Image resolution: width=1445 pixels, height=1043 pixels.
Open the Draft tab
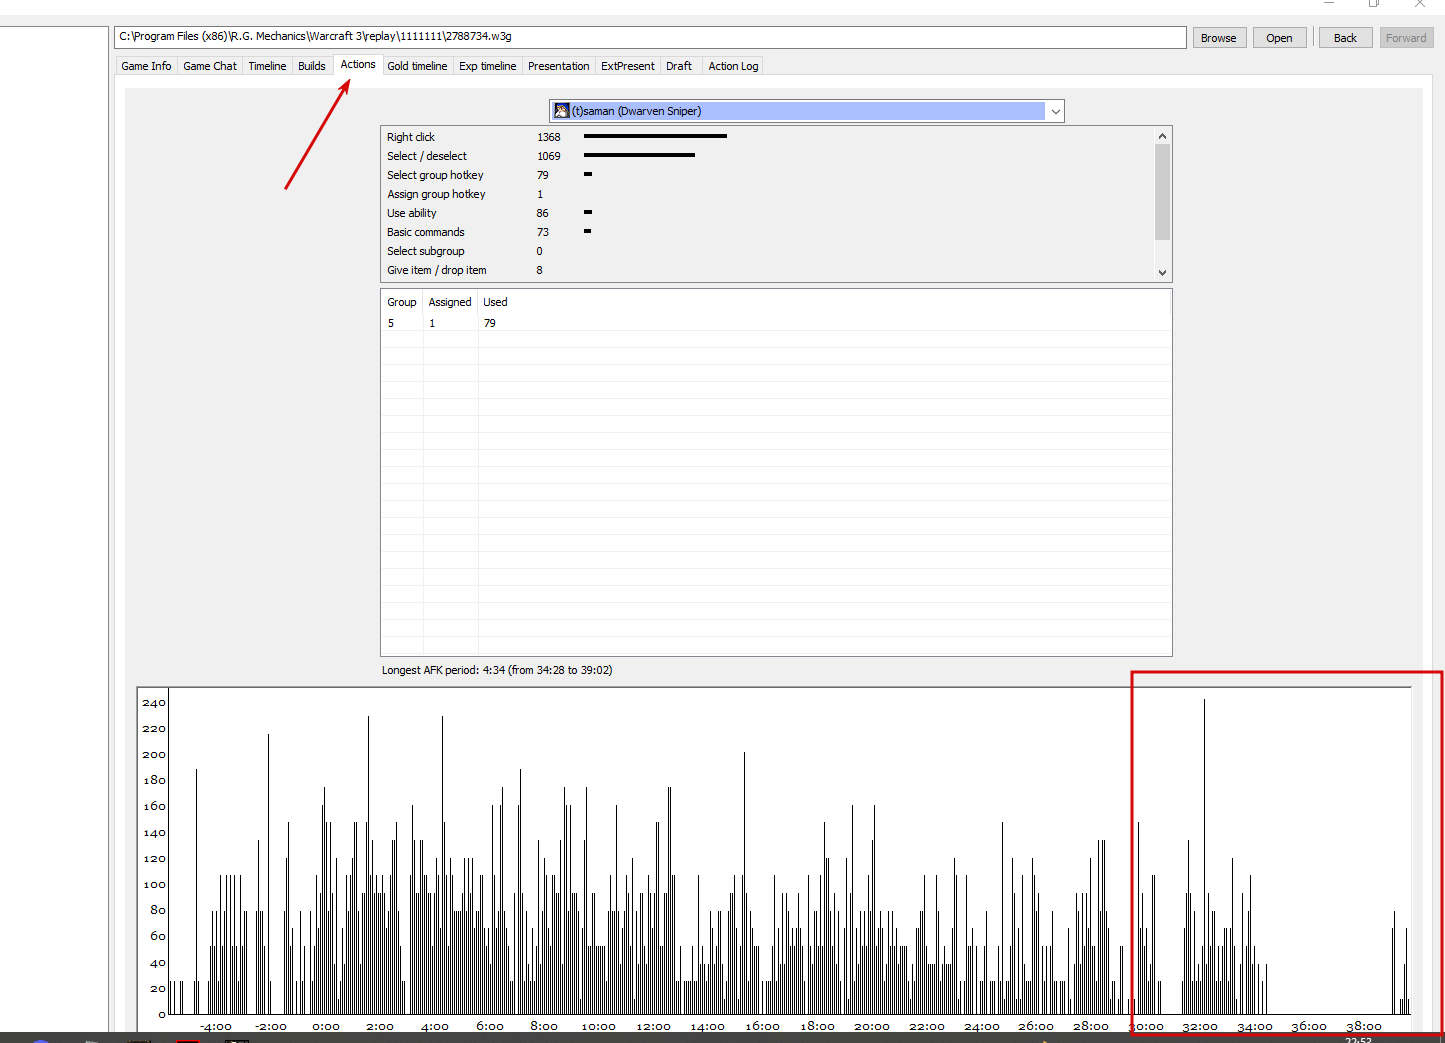click(679, 66)
